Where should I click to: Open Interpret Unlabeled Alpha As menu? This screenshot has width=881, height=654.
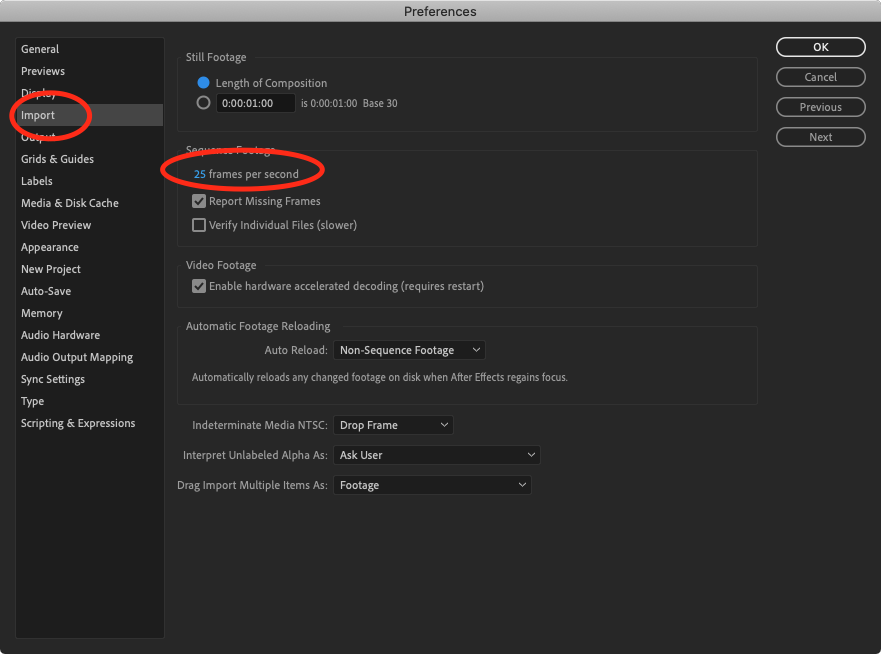coord(437,454)
